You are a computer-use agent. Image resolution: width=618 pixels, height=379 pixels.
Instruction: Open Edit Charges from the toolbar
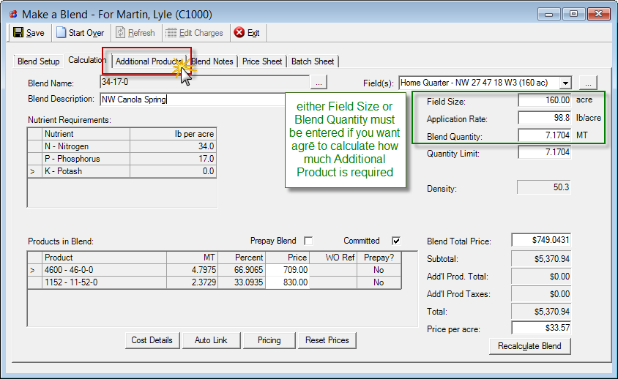[194, 33]
